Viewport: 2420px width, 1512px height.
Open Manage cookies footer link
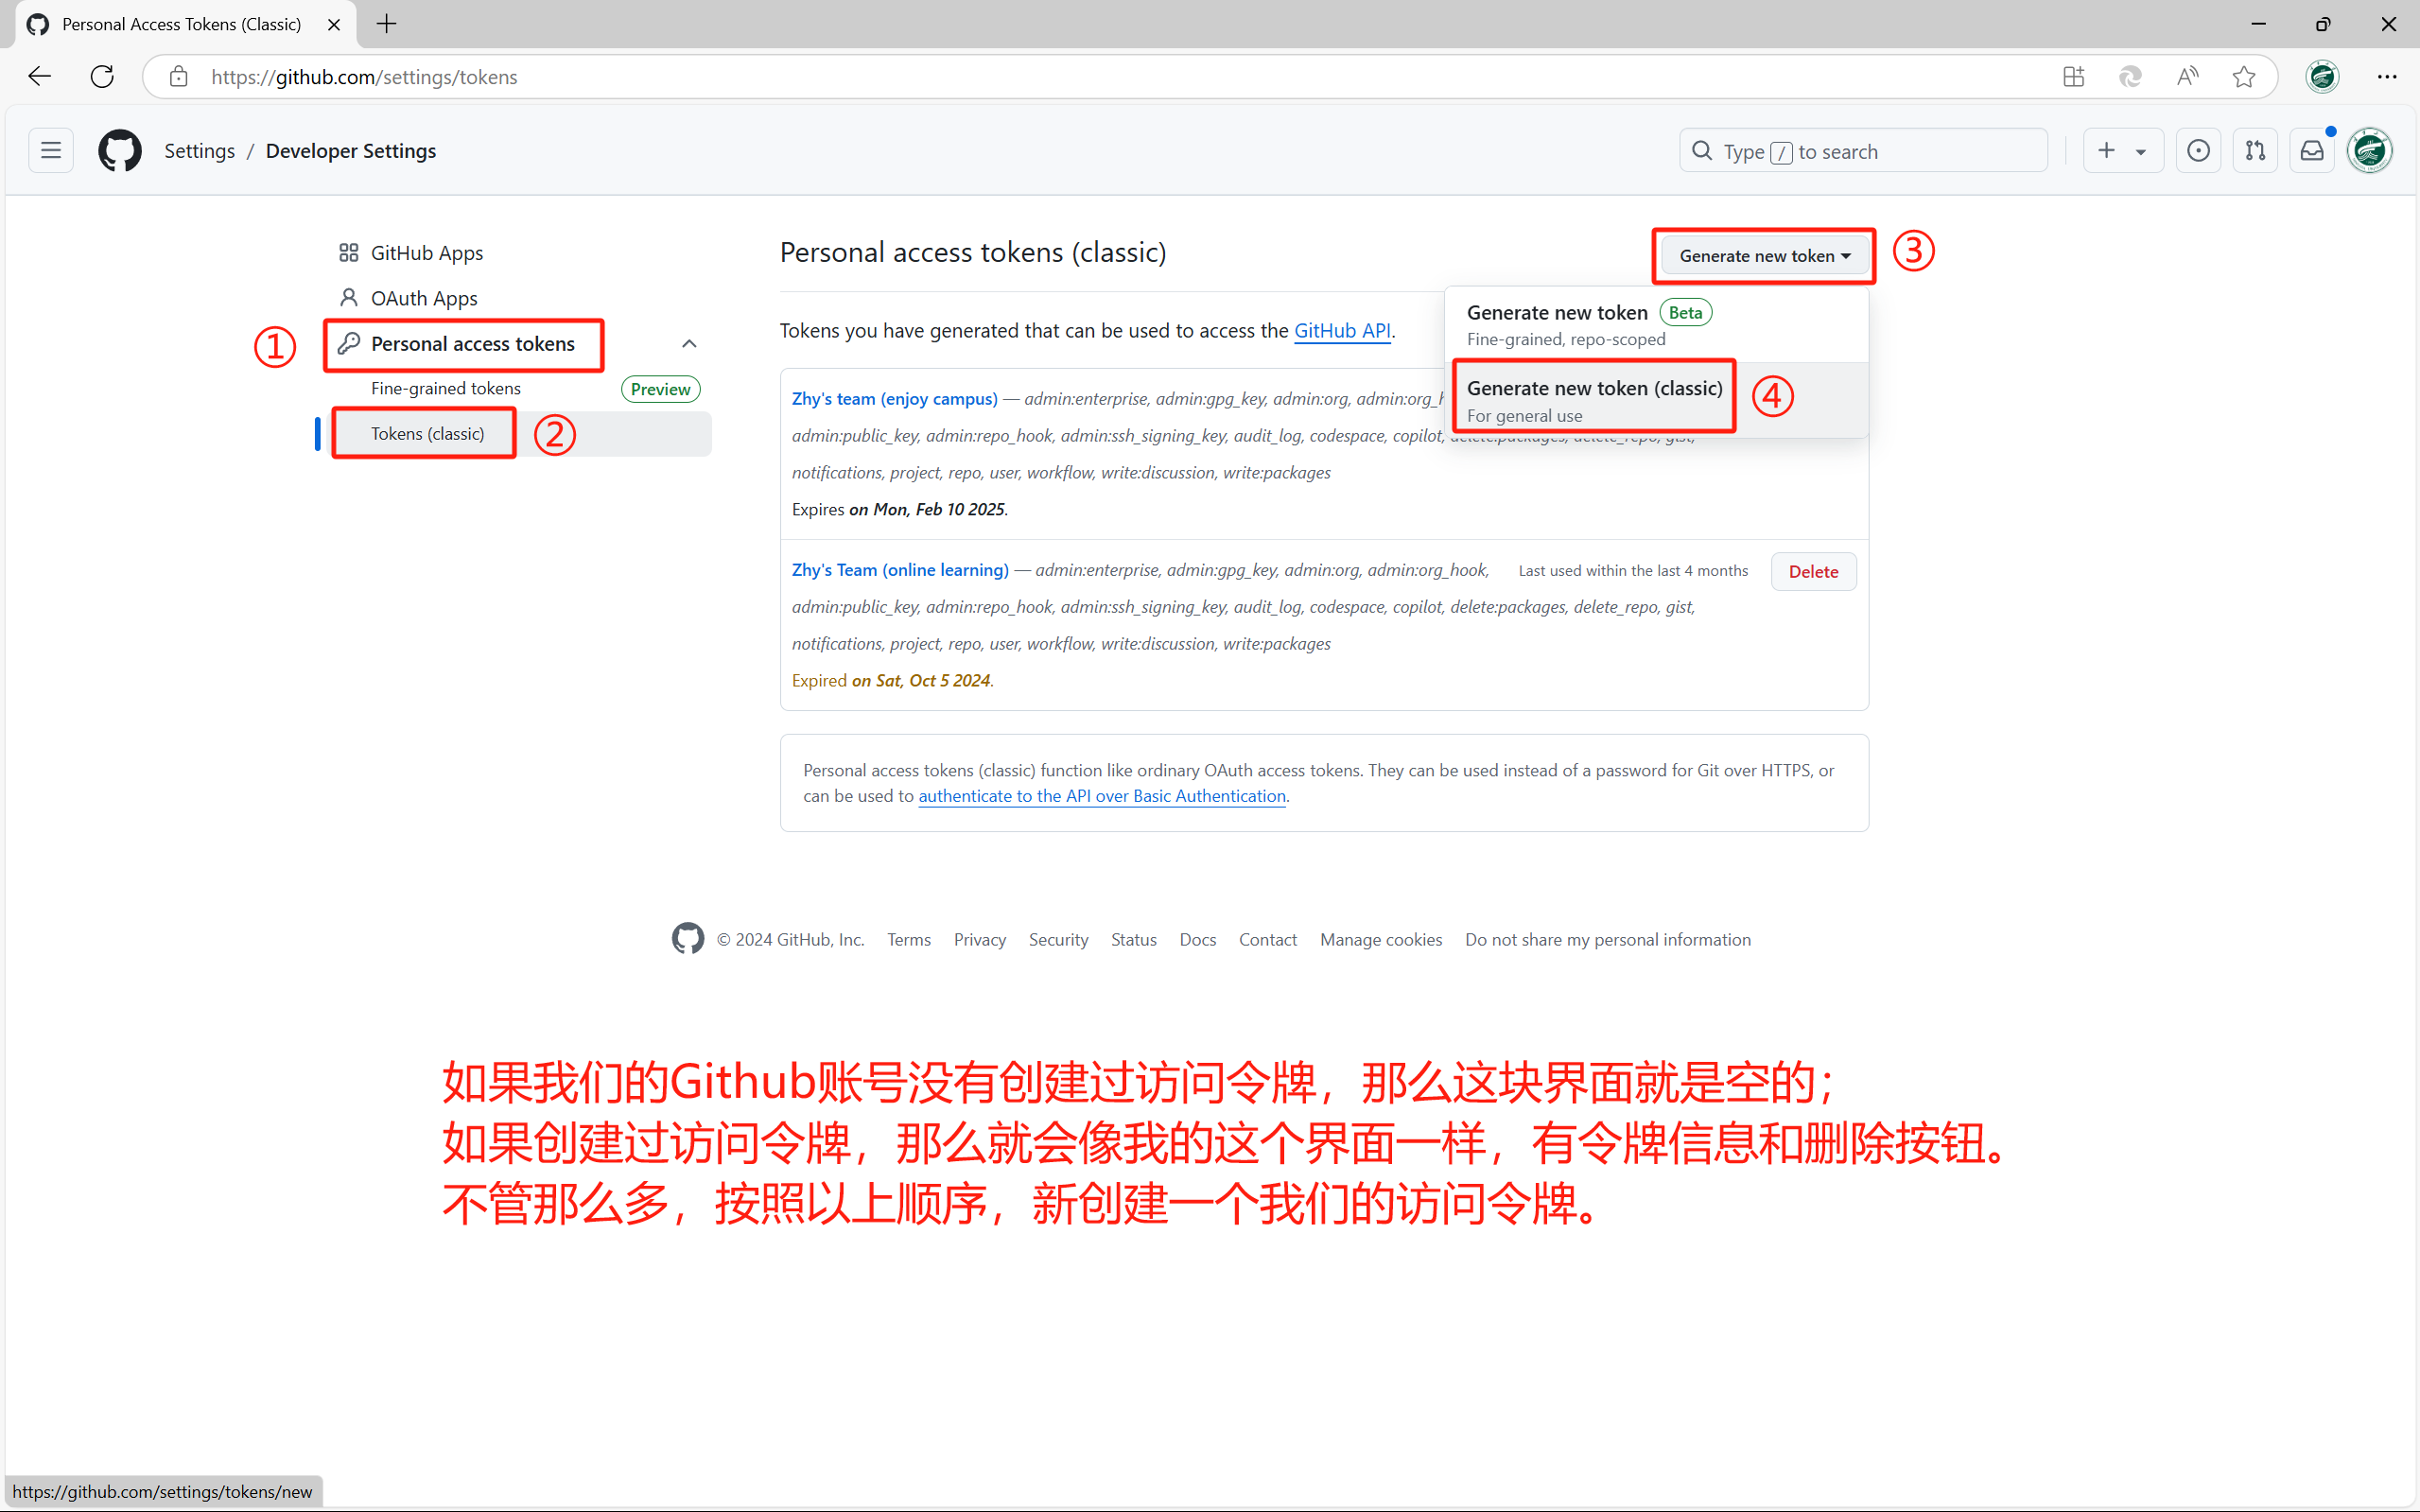click(1381, 939)
